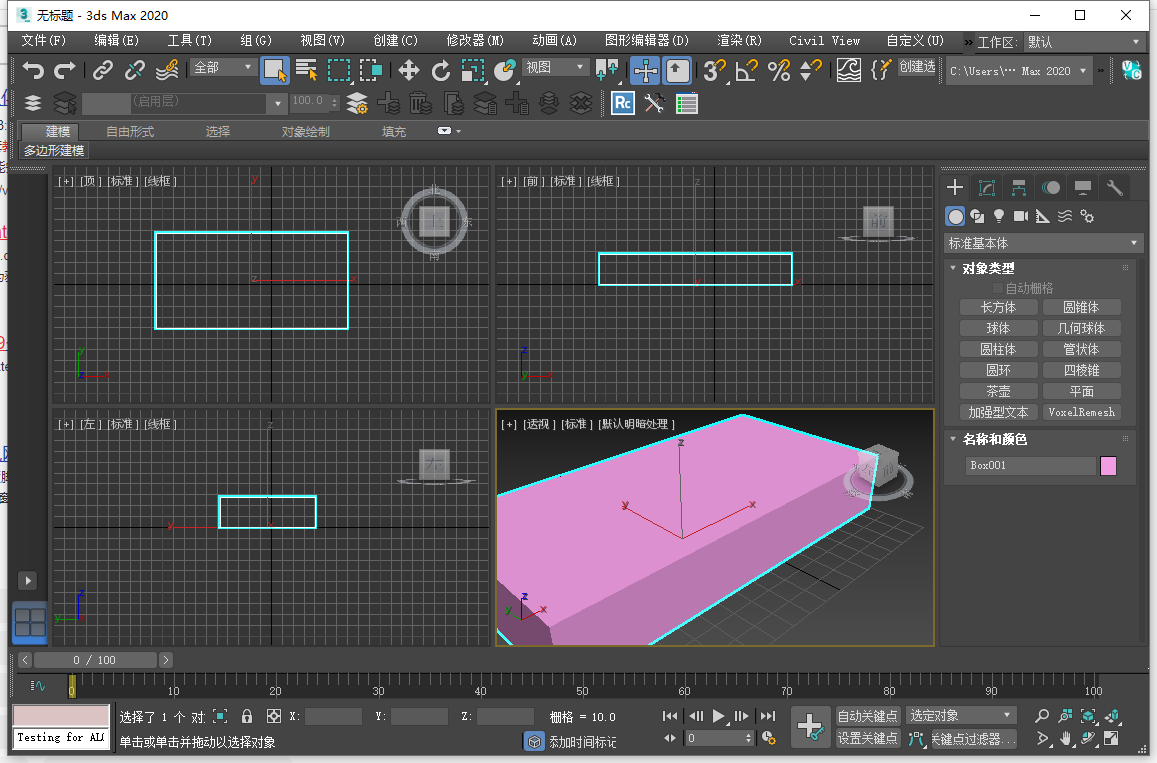
Task: Open the 文件(F) menu
Action: coord(44,41)
